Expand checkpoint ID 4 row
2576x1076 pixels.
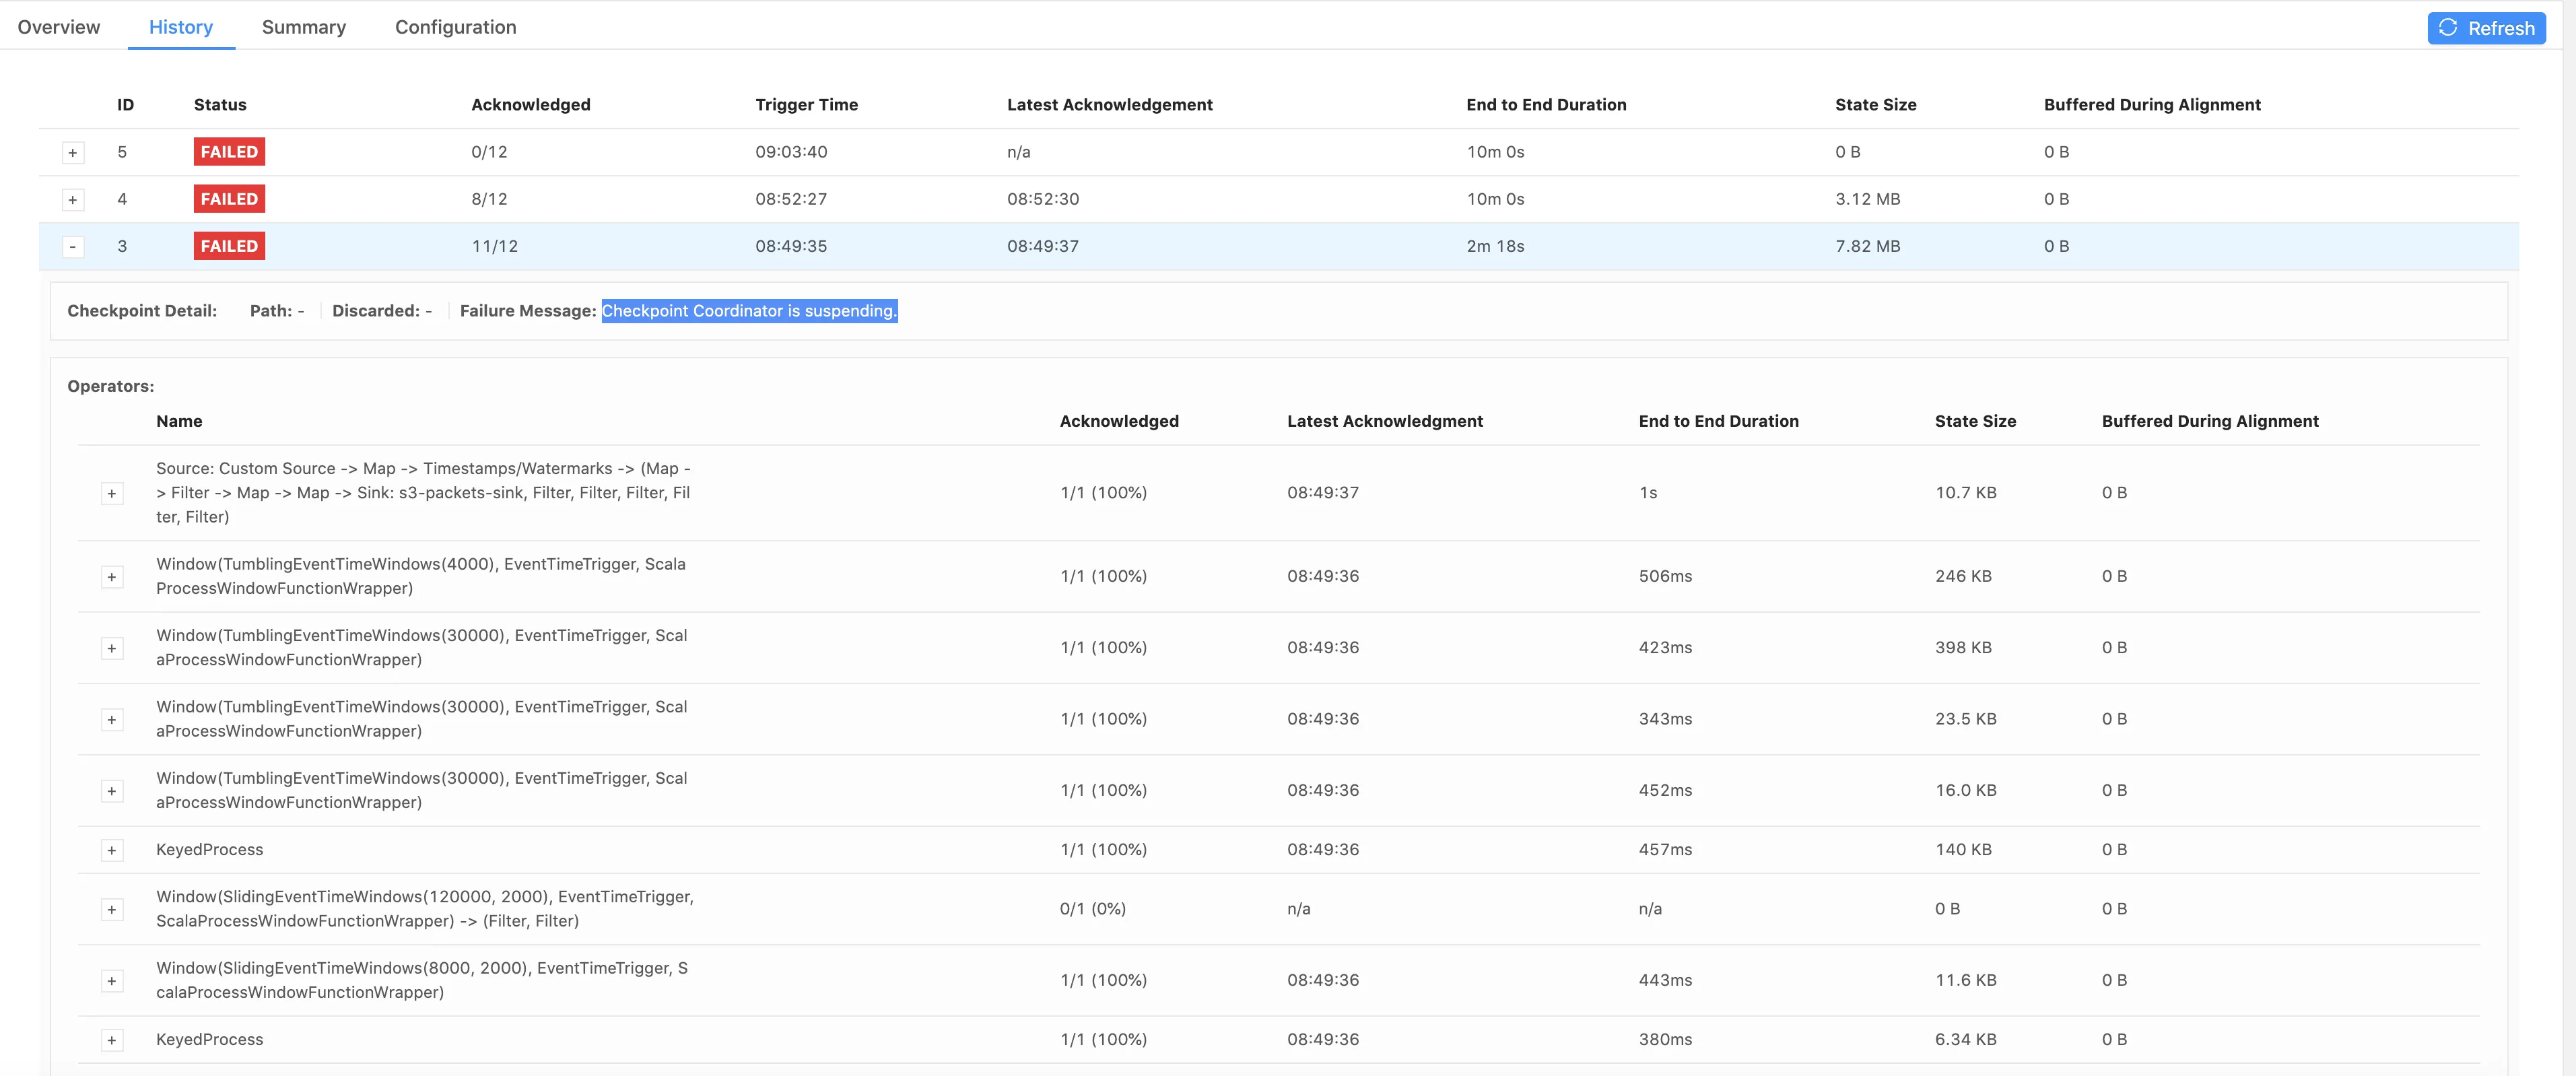click(72, 200)
